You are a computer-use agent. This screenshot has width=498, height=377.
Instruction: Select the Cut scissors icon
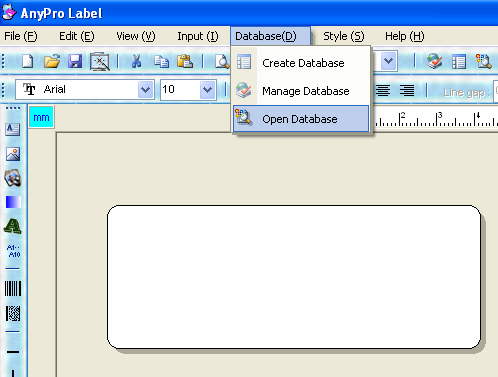pos(136,62)
